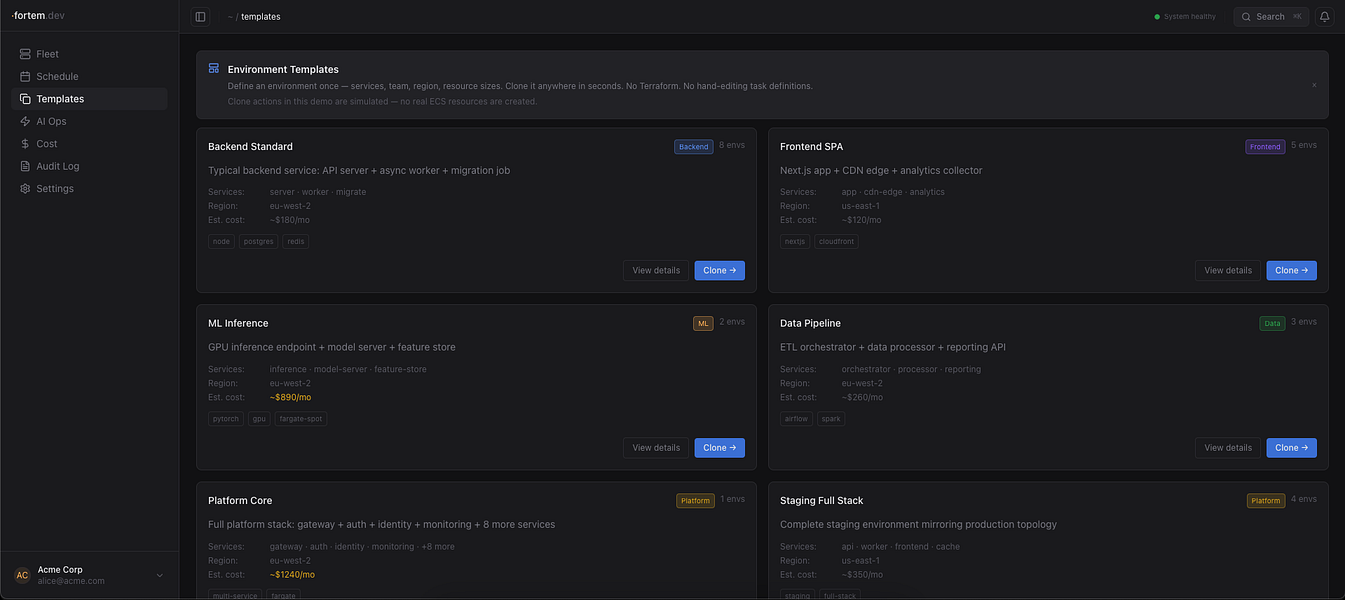Image resolution: width=1345 pixels, height=600 pixels.
Task: Click the fargate-spot tag
Action: click(301, 419)
